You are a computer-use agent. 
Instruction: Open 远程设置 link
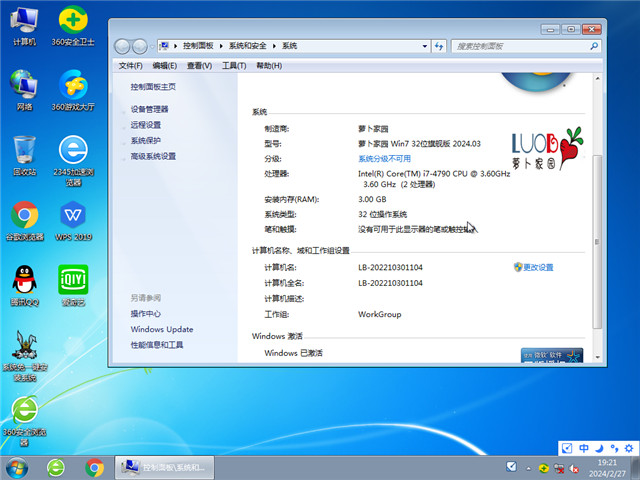pos(146,125)
